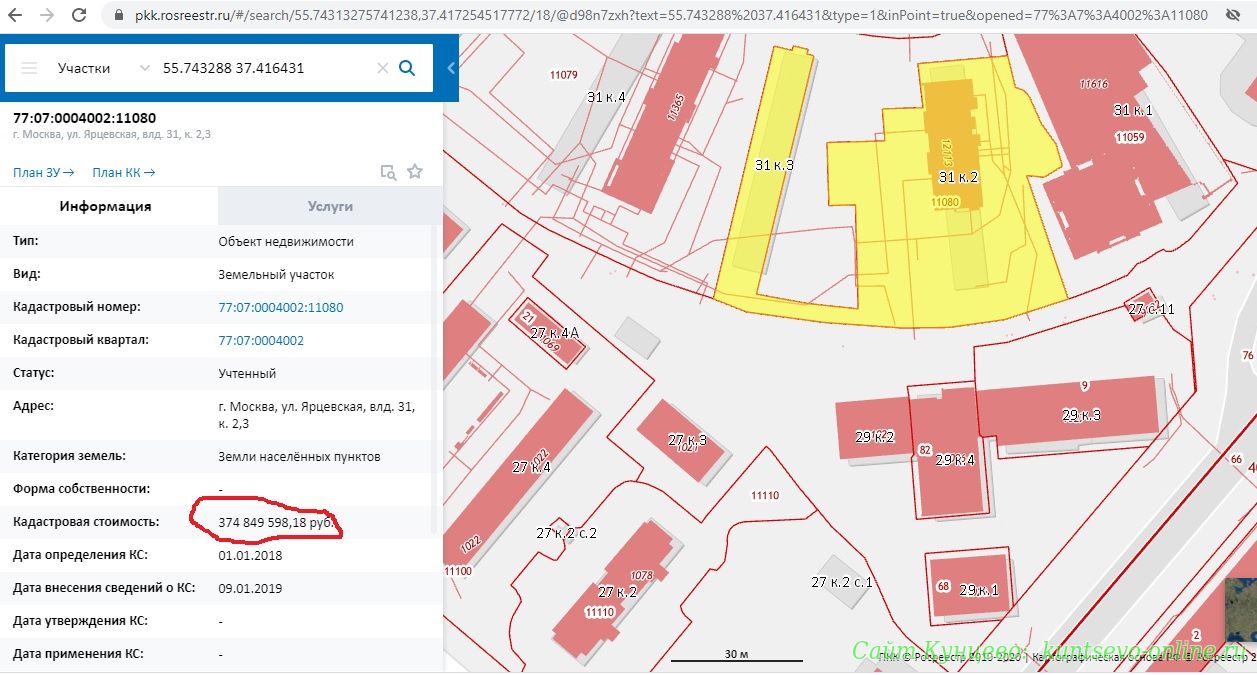The image size is (1257, 675).
Task: Switch to the Услуги tab
Action: coord(330,206)
